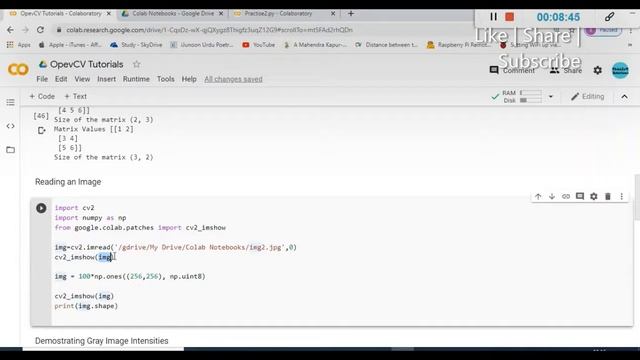The image size is (640, 360).
Task: Click recorder link tool icon
Action: pyautogui.click(x=609, y=17)
